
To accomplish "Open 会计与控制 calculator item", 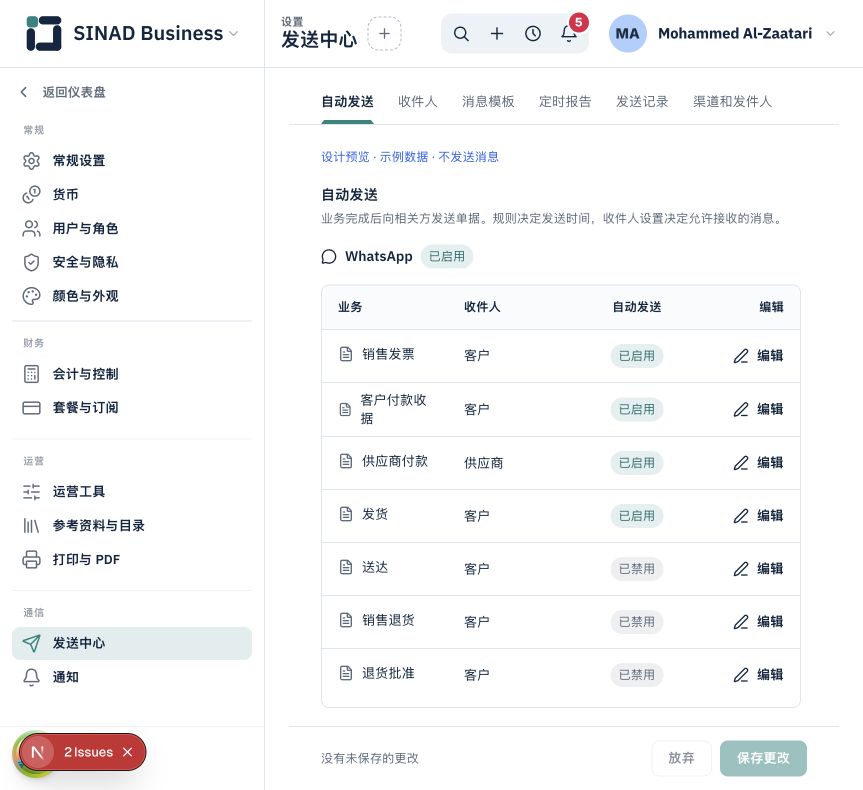I will pyautogui.click(x=132, y=374).
